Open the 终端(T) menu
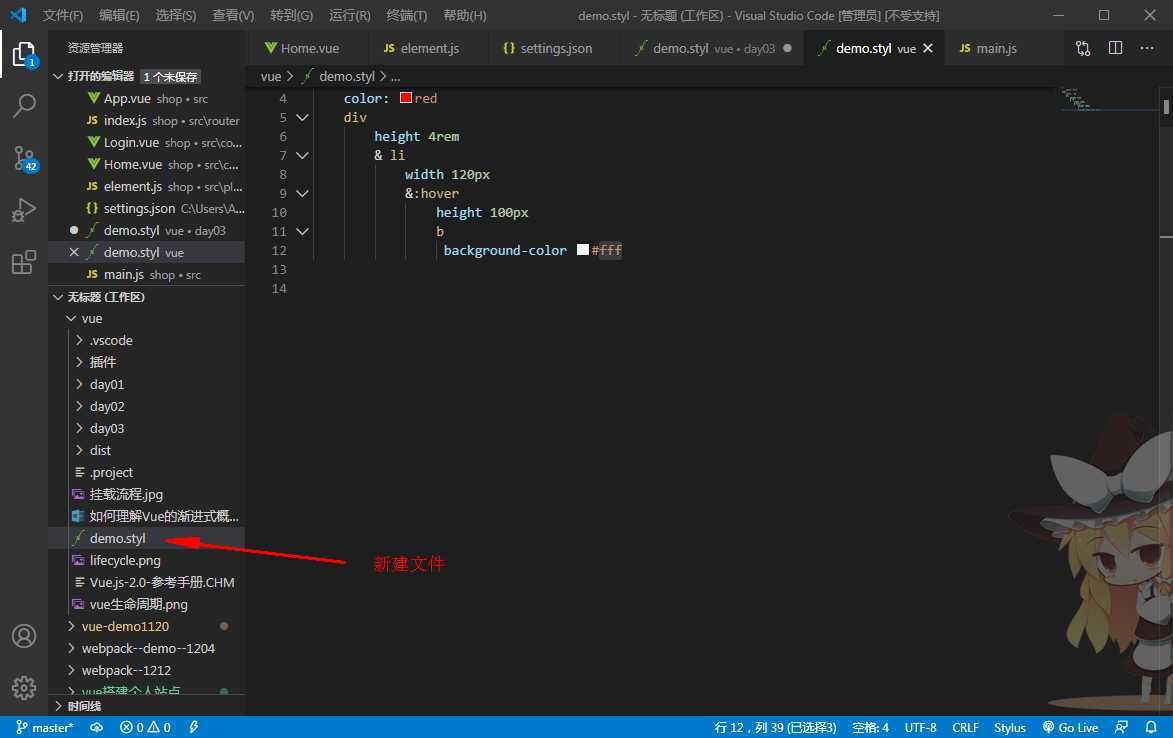The width and height of the screenshot is (1173, 738). click(x=407, y=15)
